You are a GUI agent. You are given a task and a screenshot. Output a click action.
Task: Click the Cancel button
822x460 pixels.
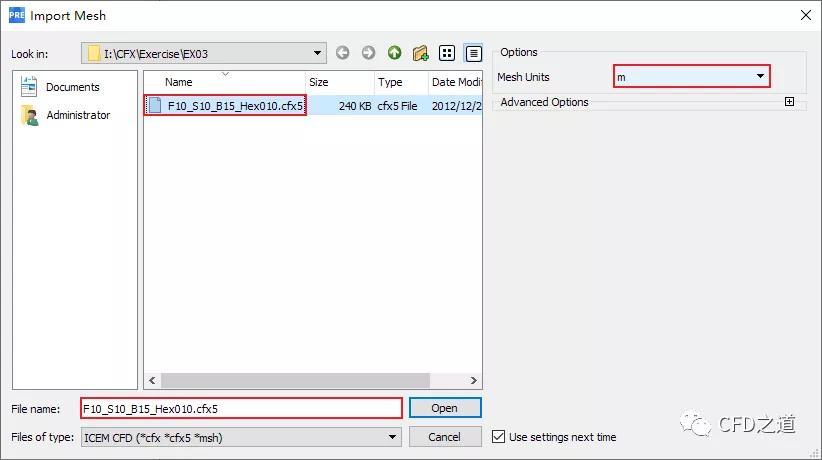[445, 437]
